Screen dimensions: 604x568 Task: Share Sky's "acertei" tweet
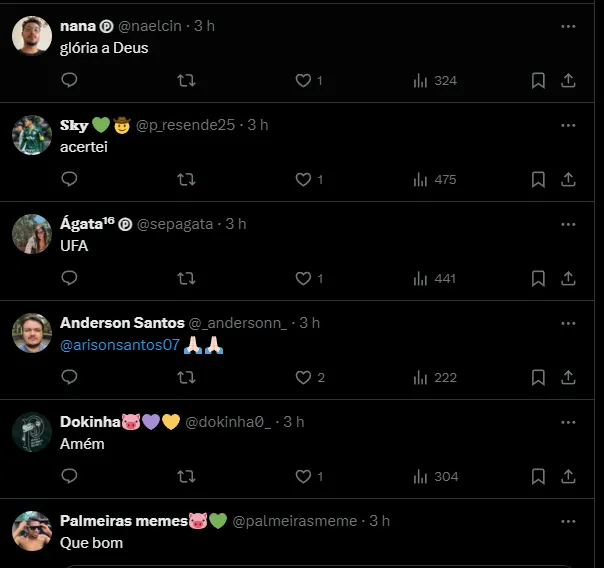[x=568, y=180]
